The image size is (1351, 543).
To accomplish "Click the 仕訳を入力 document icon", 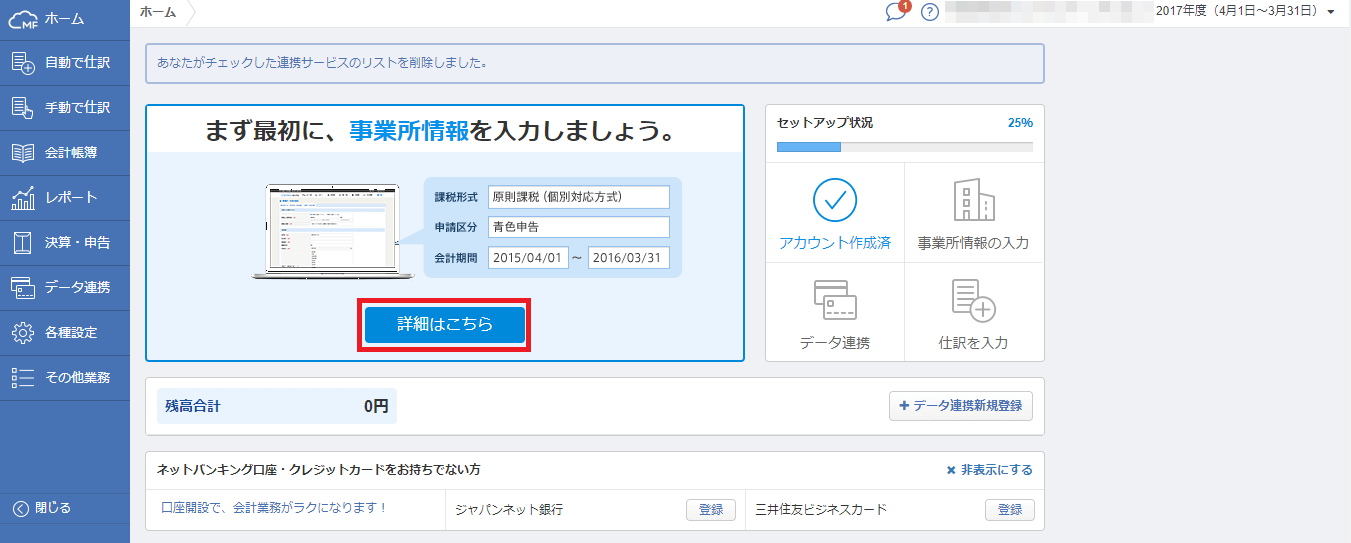I will [x=973, y=300].
